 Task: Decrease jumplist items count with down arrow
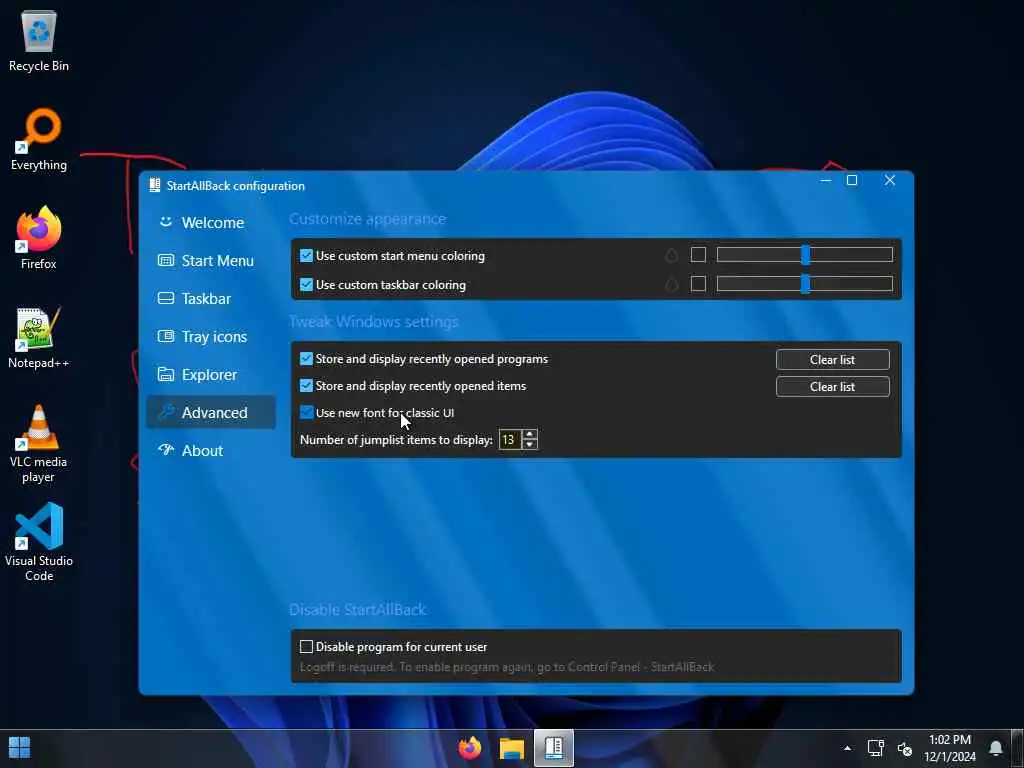[x=530, y=445]
